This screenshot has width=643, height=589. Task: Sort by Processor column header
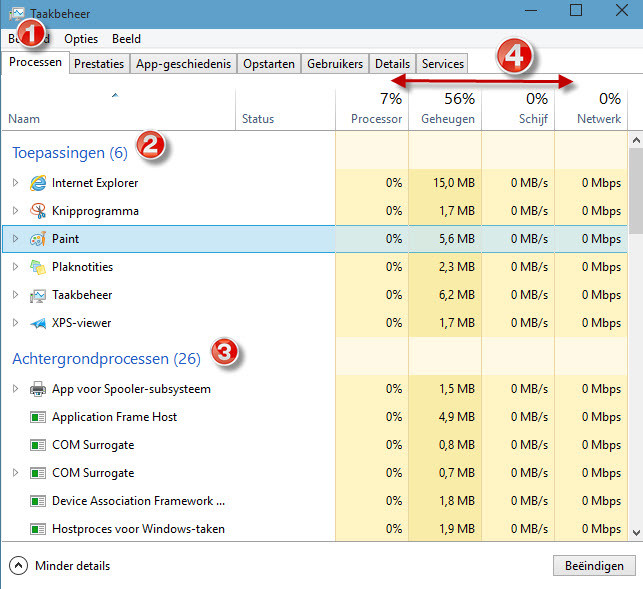(372, 109)
